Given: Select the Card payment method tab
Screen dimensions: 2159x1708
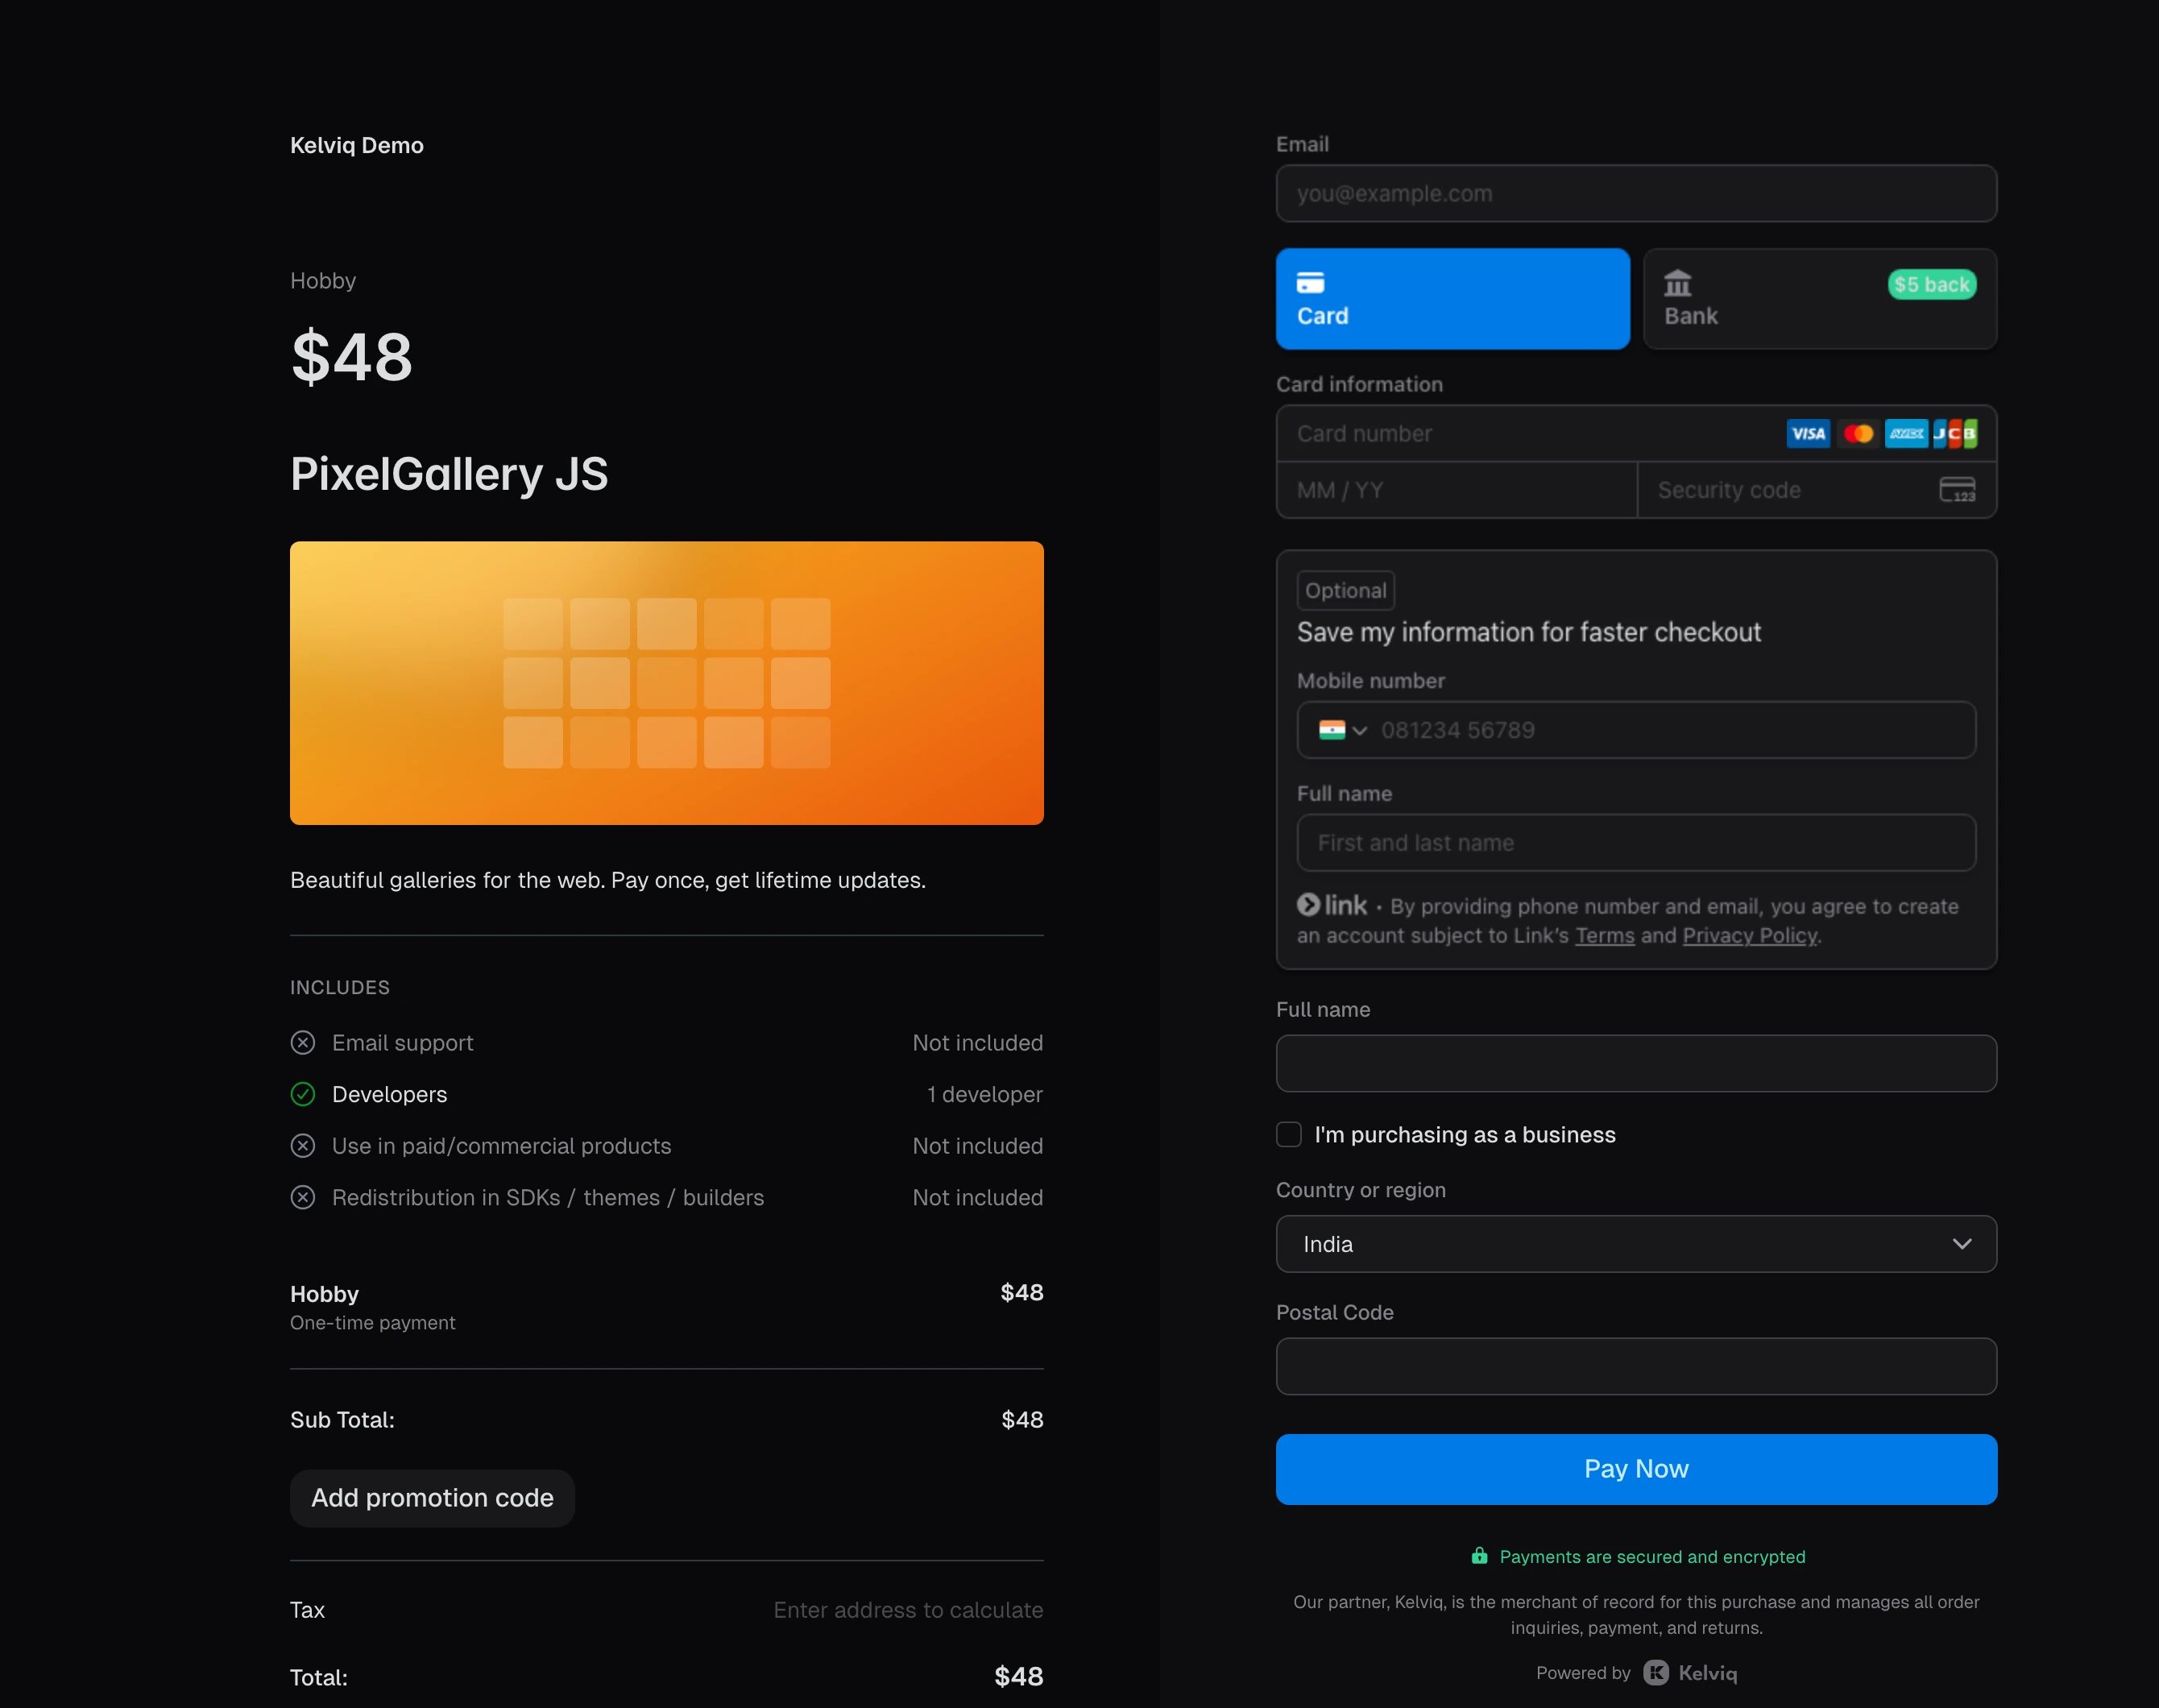Looking at the screenshot, I should click(x=1452, y=299).
